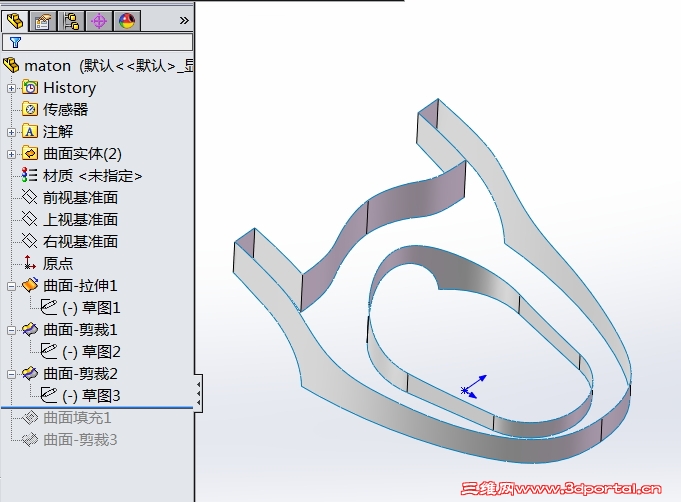Select the 曲面-剪裁2 feature label

coord(80,374)
